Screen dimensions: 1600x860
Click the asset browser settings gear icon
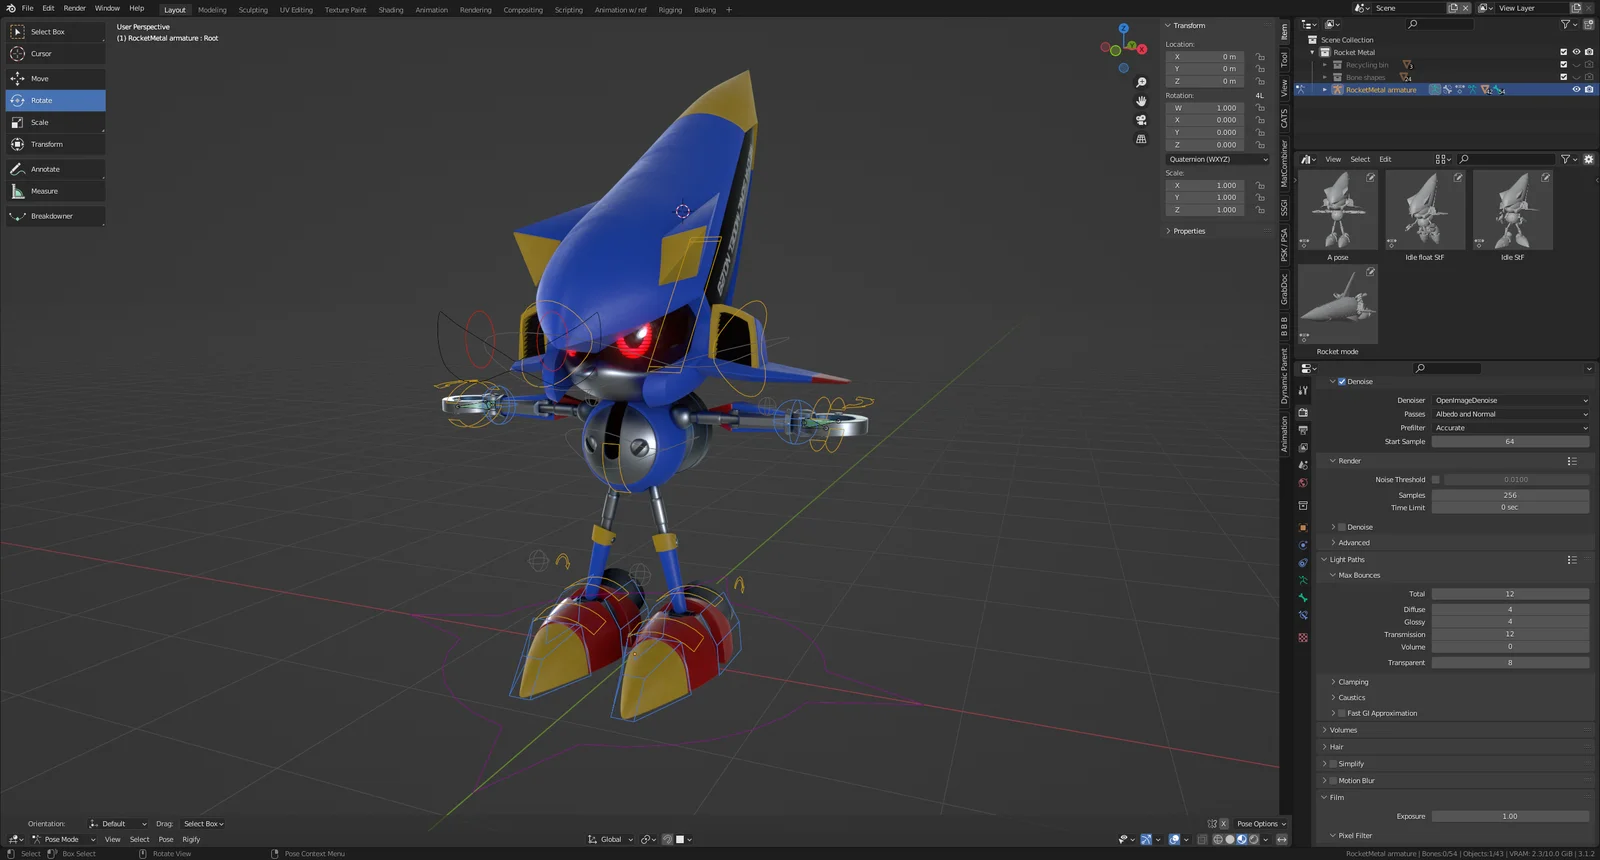[1589, 159]
